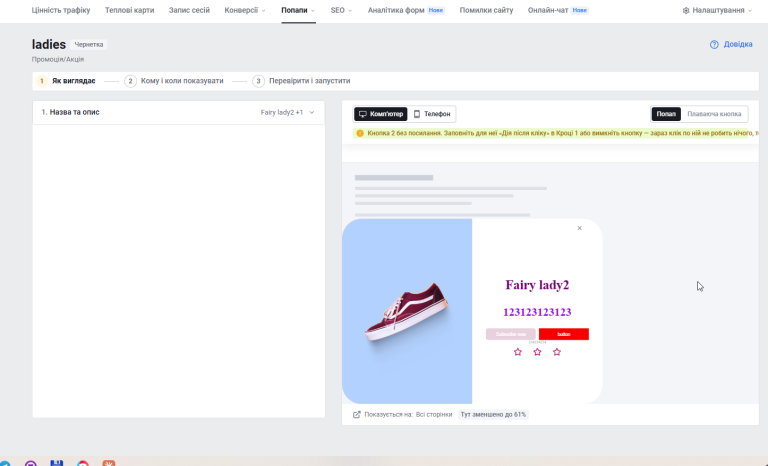
Task: Open the blue floppy disk taskbar app
Action: coord(57,463)
